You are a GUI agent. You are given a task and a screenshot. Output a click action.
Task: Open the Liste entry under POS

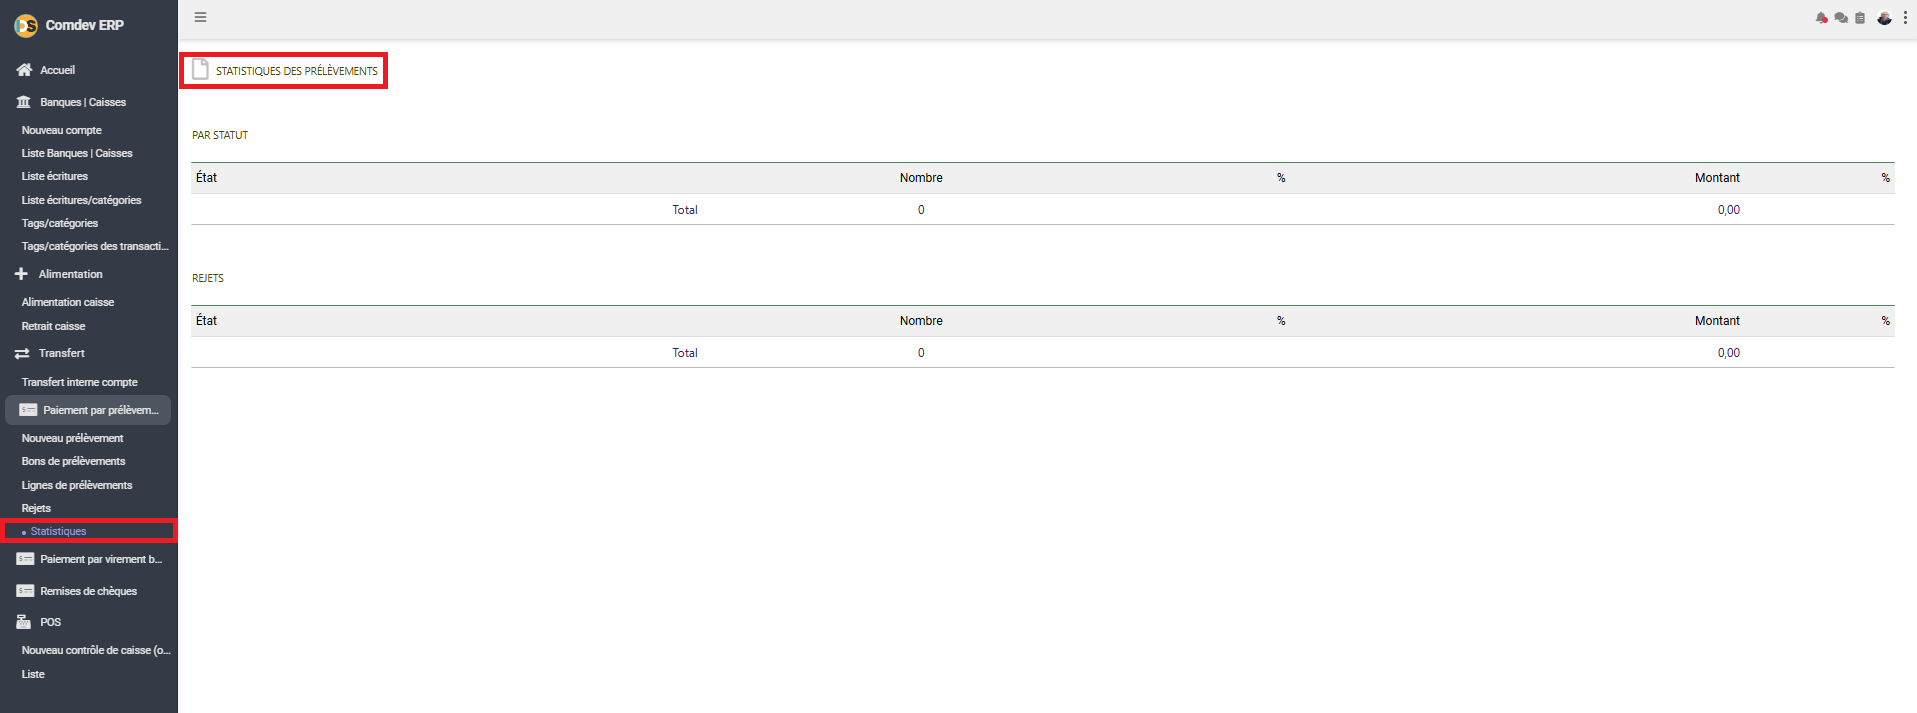click(33, 674)
